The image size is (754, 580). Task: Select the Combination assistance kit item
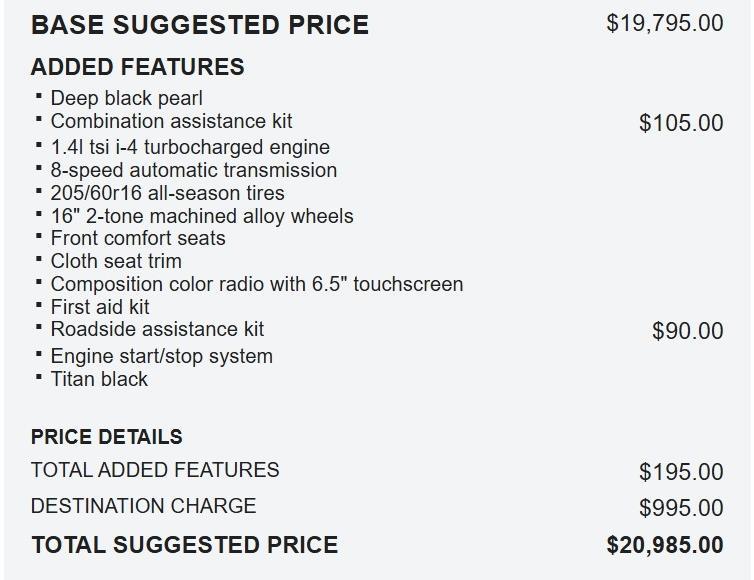171,121
